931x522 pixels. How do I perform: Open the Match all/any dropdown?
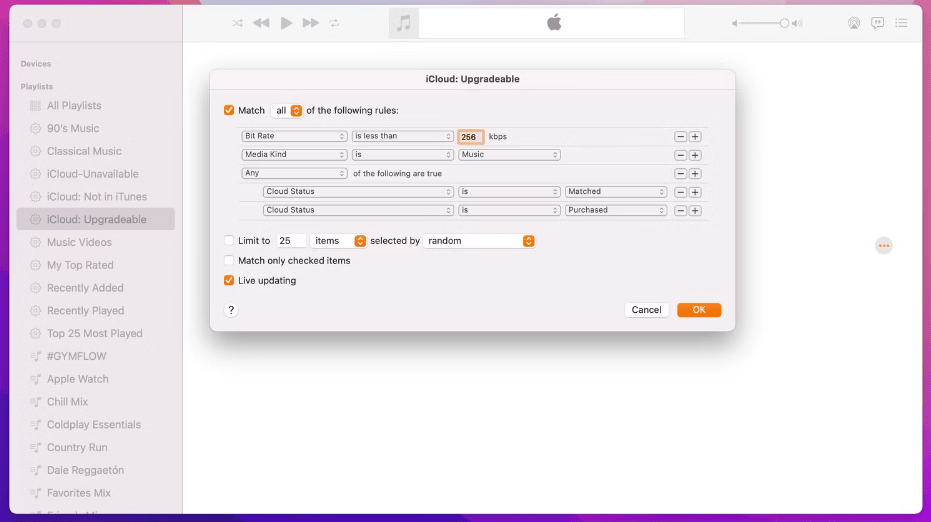[x=287, y=110]
